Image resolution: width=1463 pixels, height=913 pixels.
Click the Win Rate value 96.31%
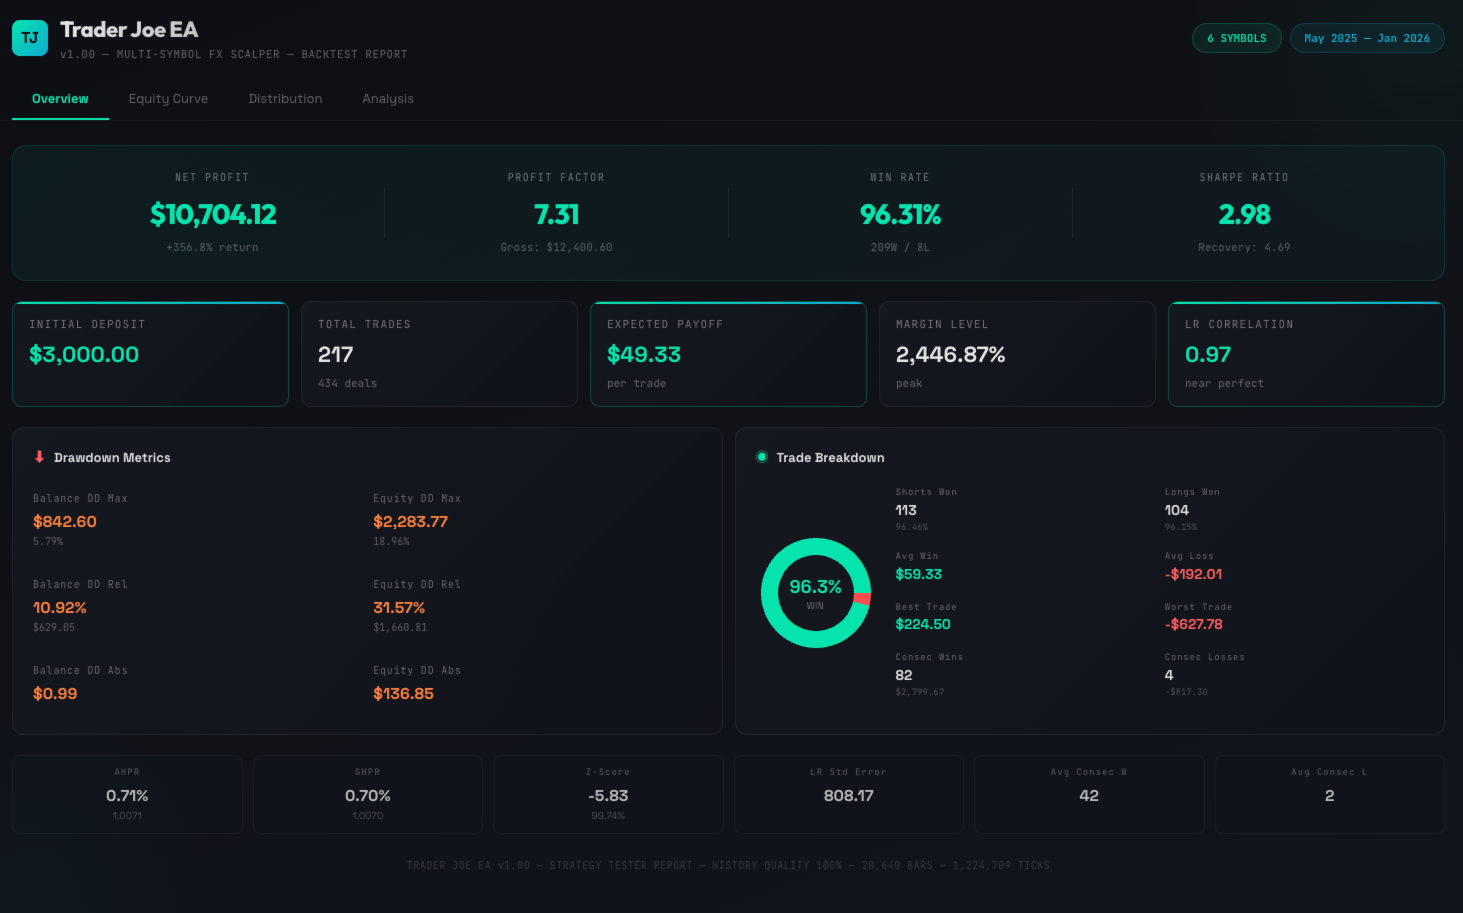900,214
